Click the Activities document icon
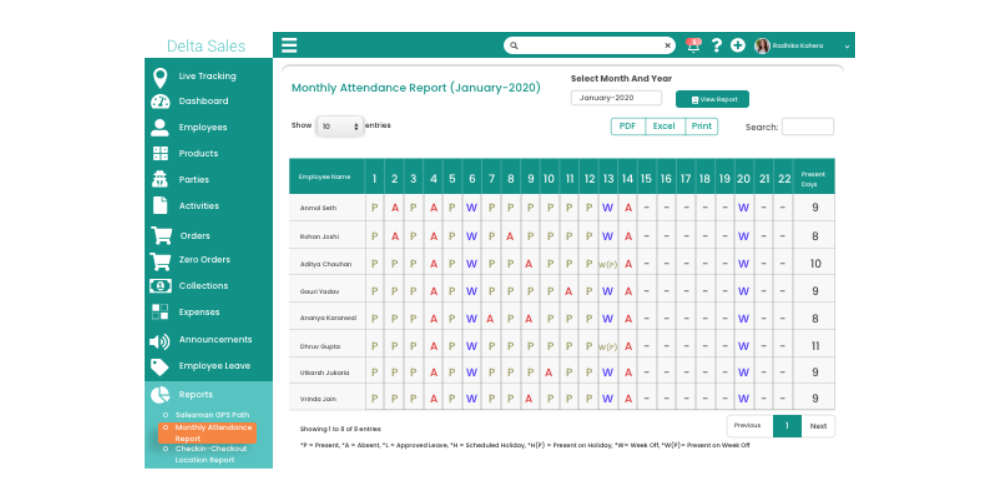Viewport: 1000px width, 500px height. click(160, 205)
